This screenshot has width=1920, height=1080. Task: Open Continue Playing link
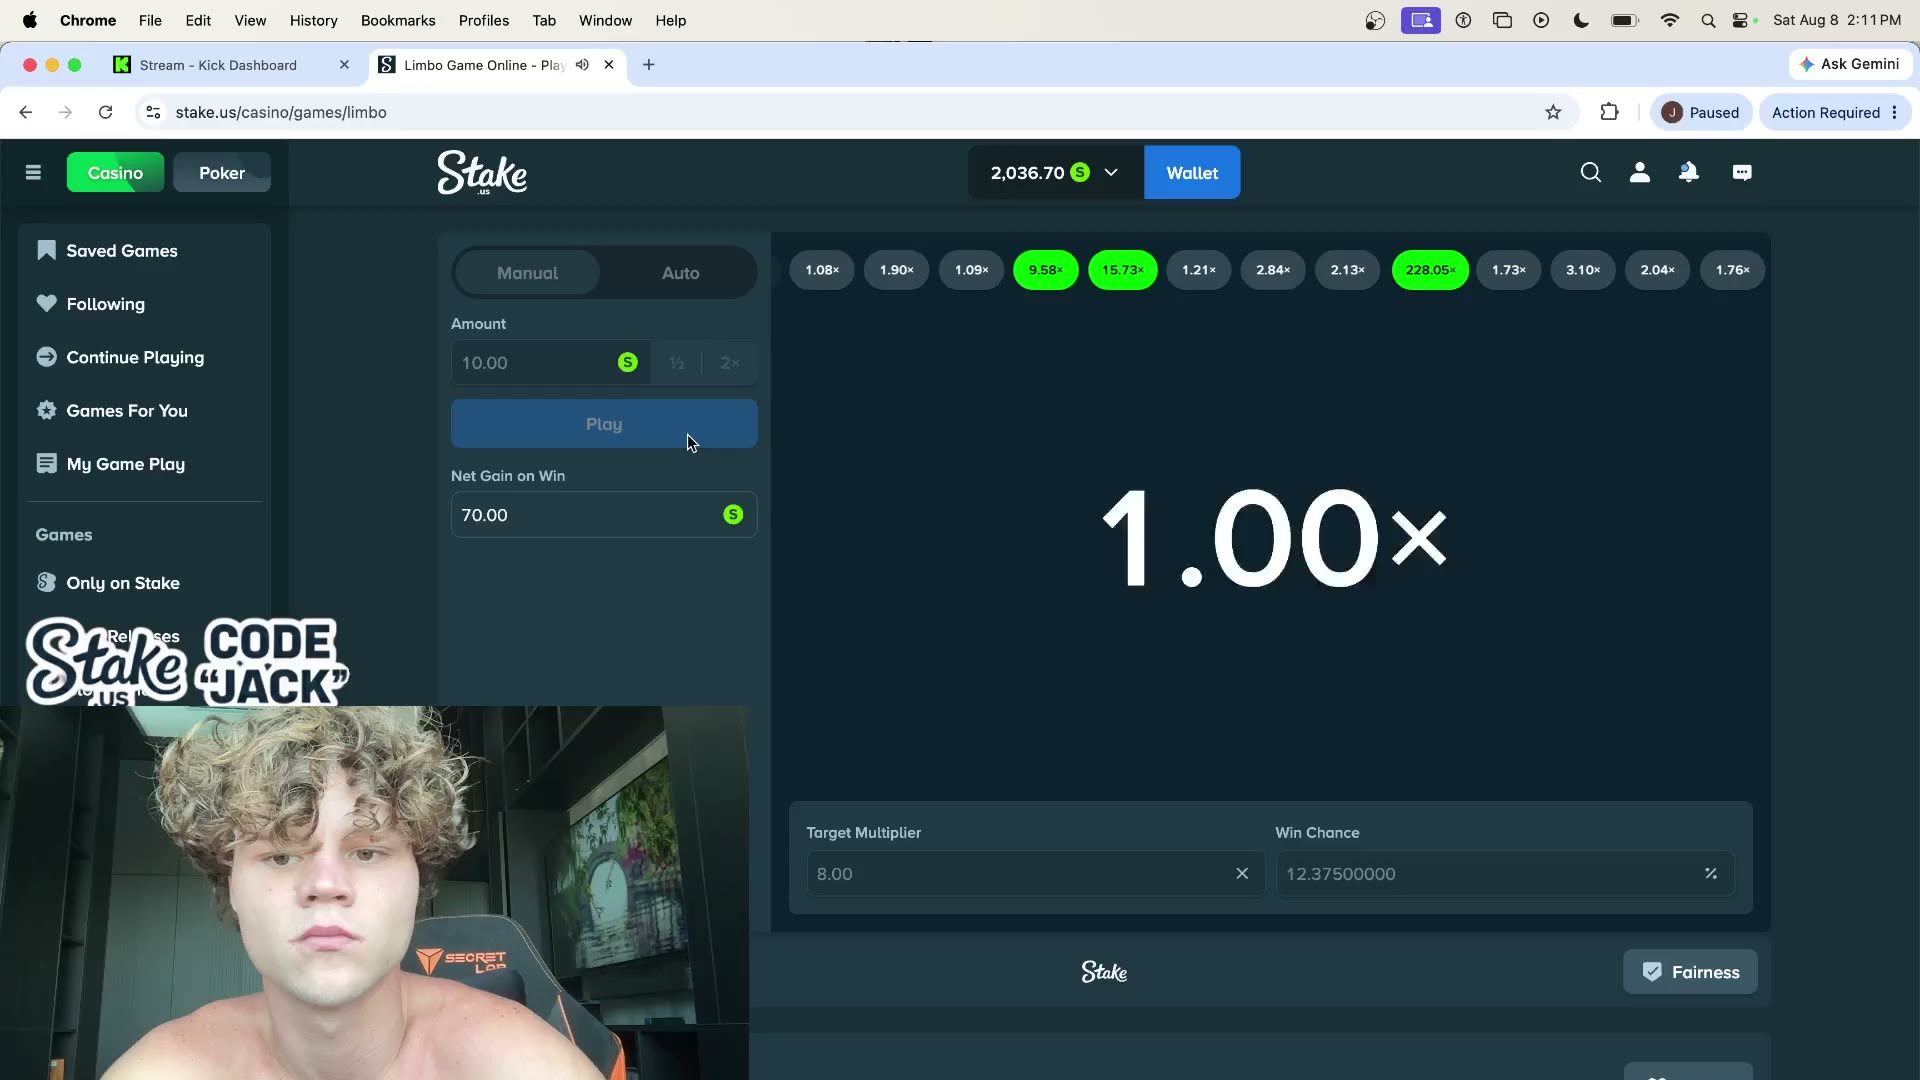coord(135,357)
